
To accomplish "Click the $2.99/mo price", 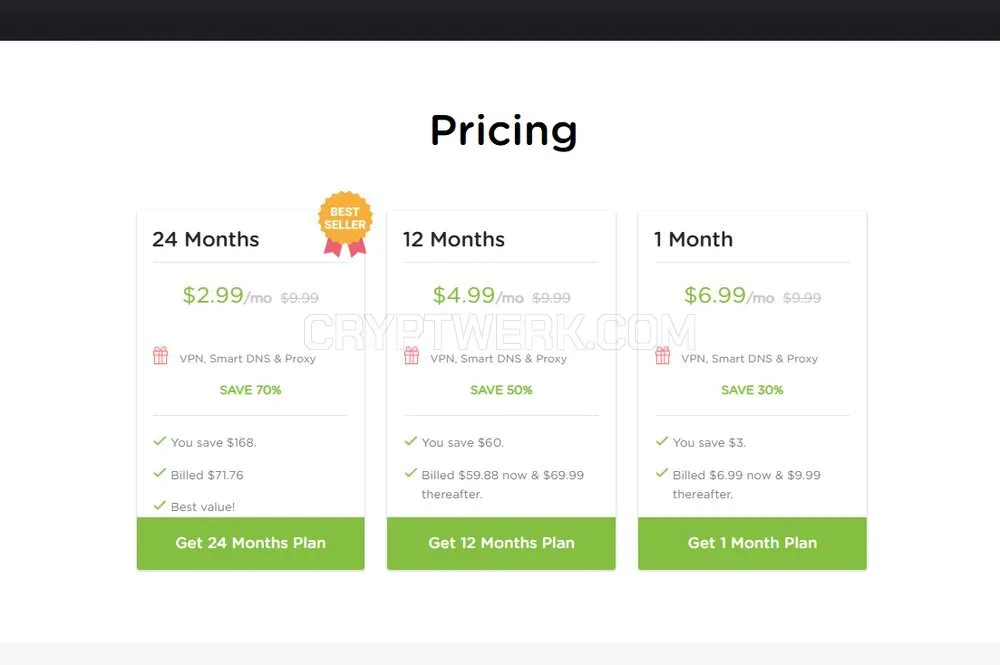I will [227, 295].
